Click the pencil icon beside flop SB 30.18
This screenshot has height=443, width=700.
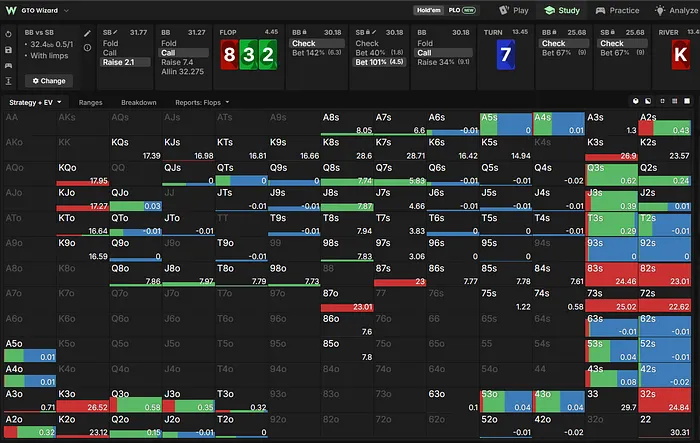click(374, 32)
